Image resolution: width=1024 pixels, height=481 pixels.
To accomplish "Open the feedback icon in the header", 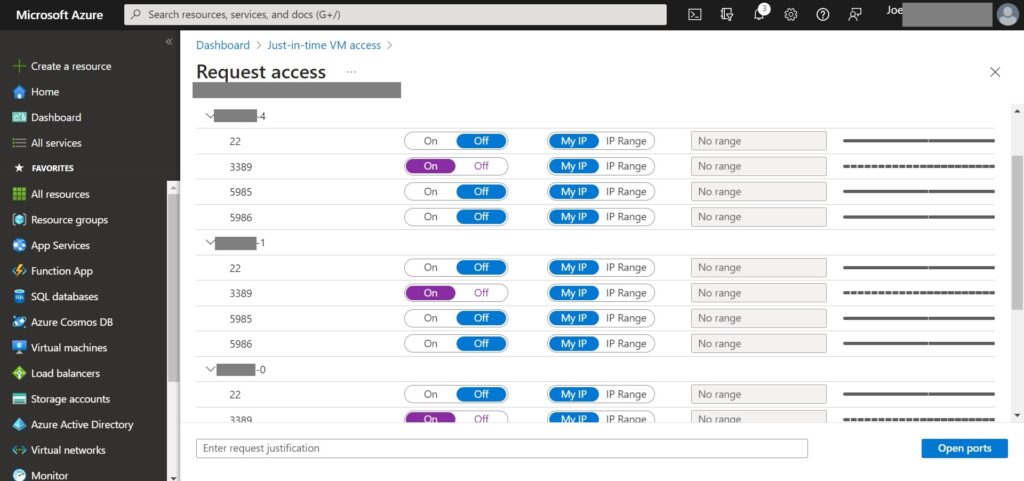I will [x=855, y=14].
